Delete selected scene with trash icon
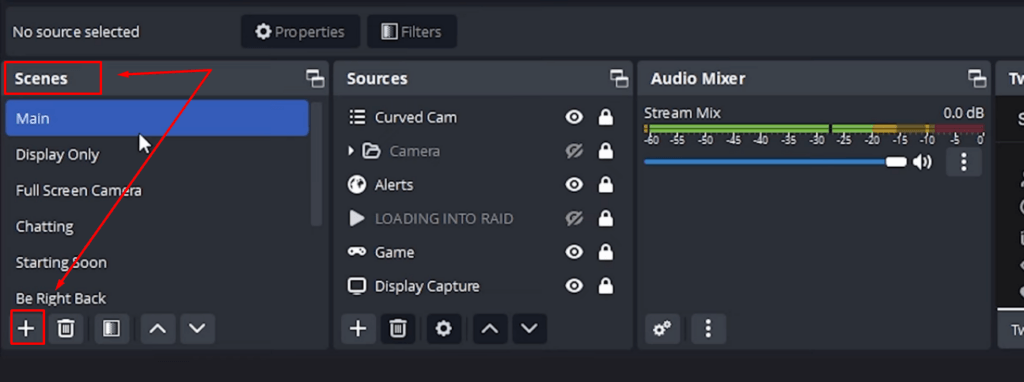The image size is (1024, 382). [65, 328]
